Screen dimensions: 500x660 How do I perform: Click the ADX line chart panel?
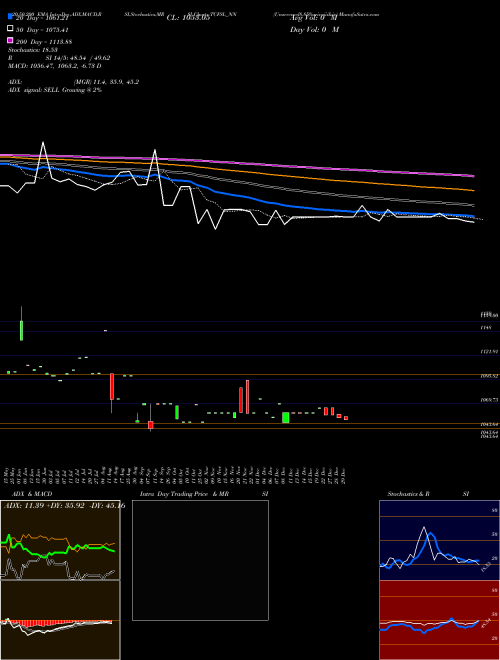point(60,540)
